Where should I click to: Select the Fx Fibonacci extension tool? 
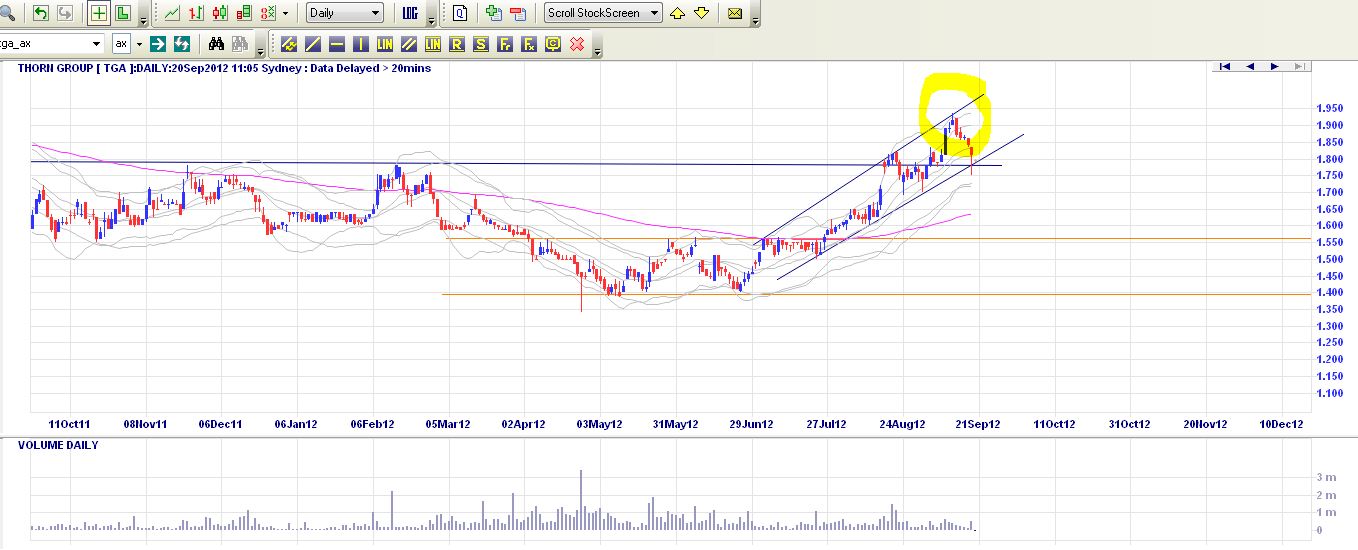pyautogui.click(x=528, y=44)
